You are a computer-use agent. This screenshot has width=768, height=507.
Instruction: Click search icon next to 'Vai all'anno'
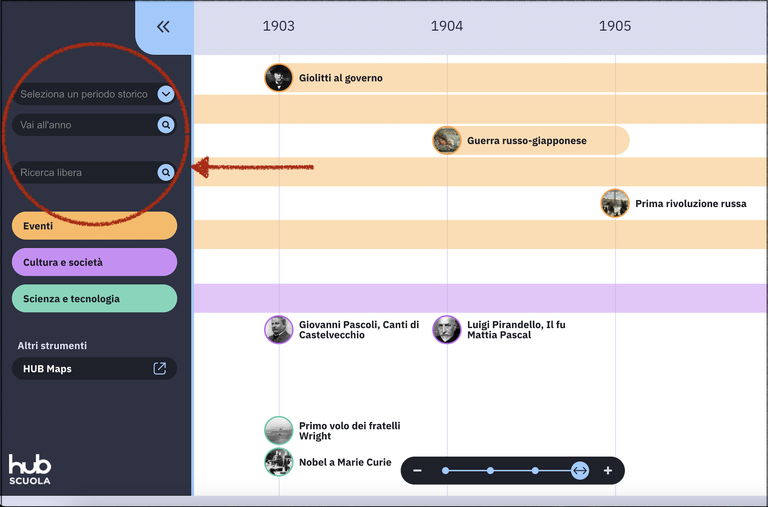click(166, 125)
